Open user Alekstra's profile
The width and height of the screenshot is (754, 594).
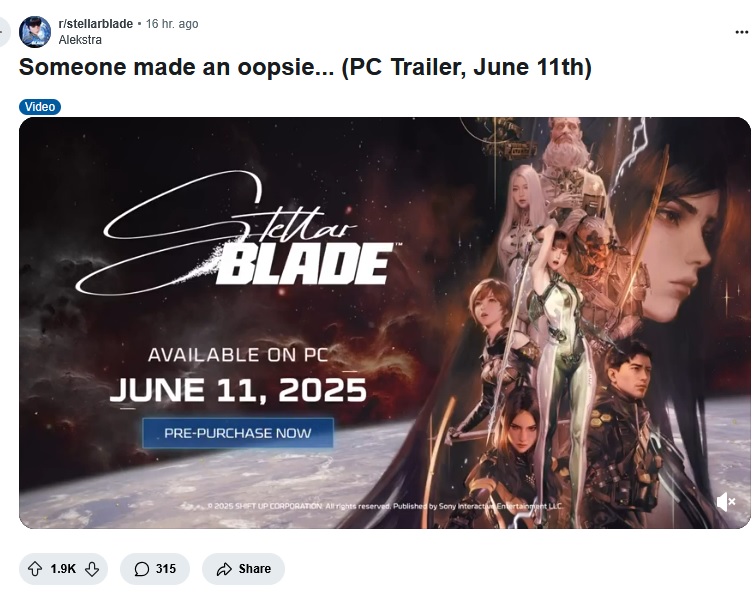pyautogui.click(x=80, y=40)
